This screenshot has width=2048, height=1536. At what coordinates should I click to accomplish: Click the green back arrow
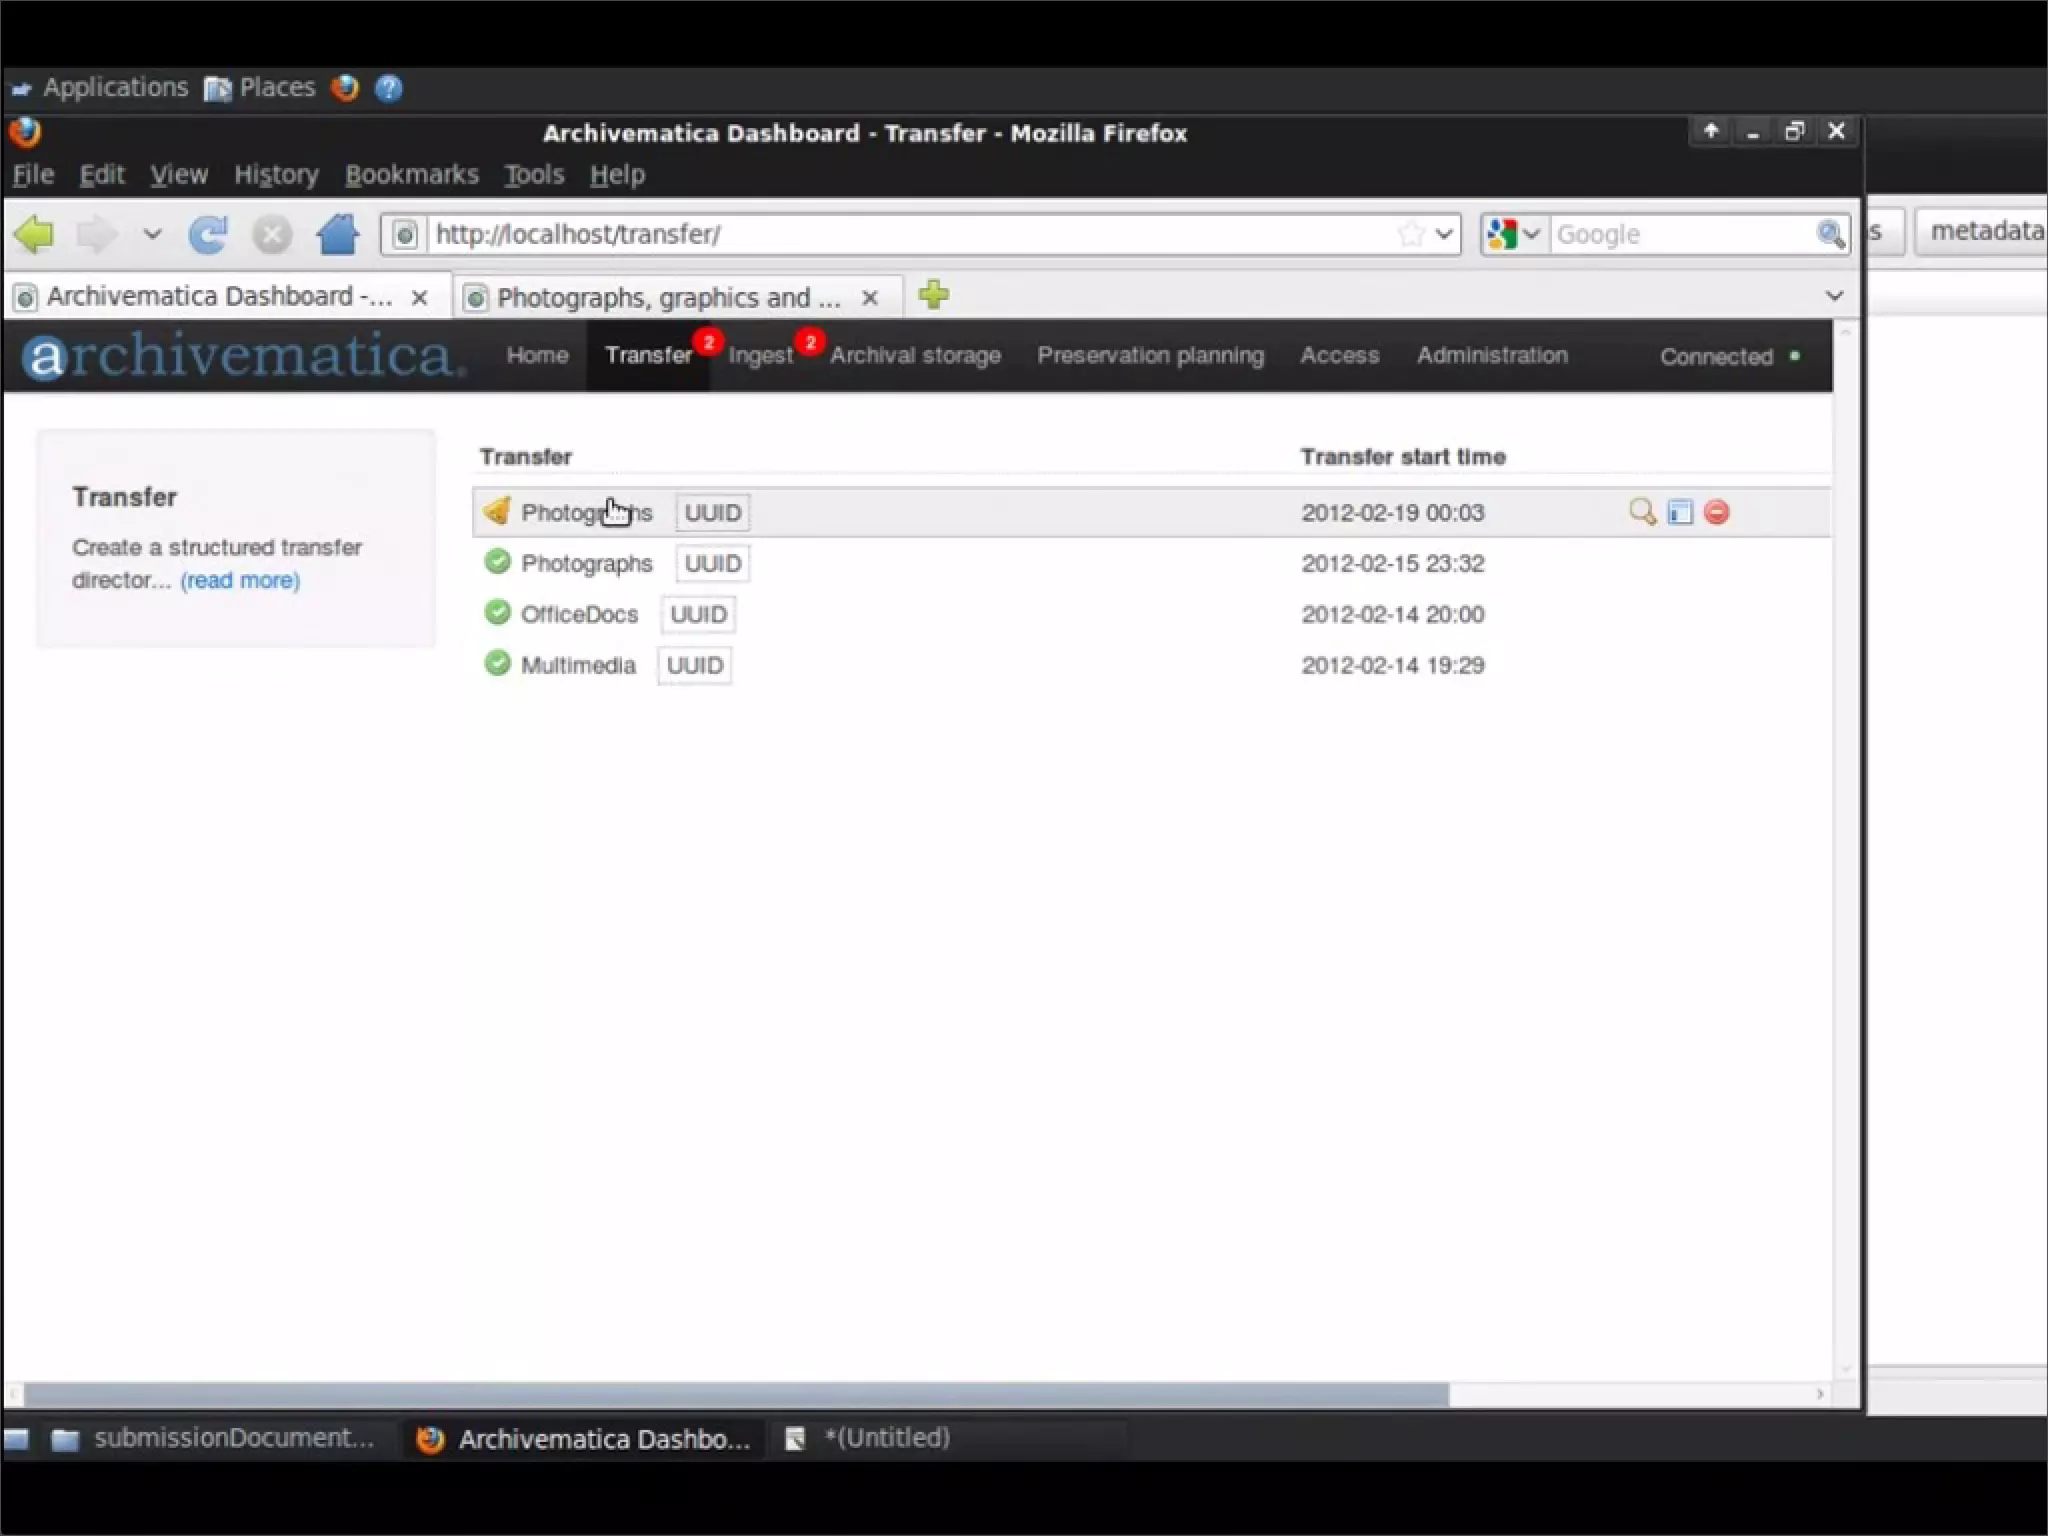35,235
